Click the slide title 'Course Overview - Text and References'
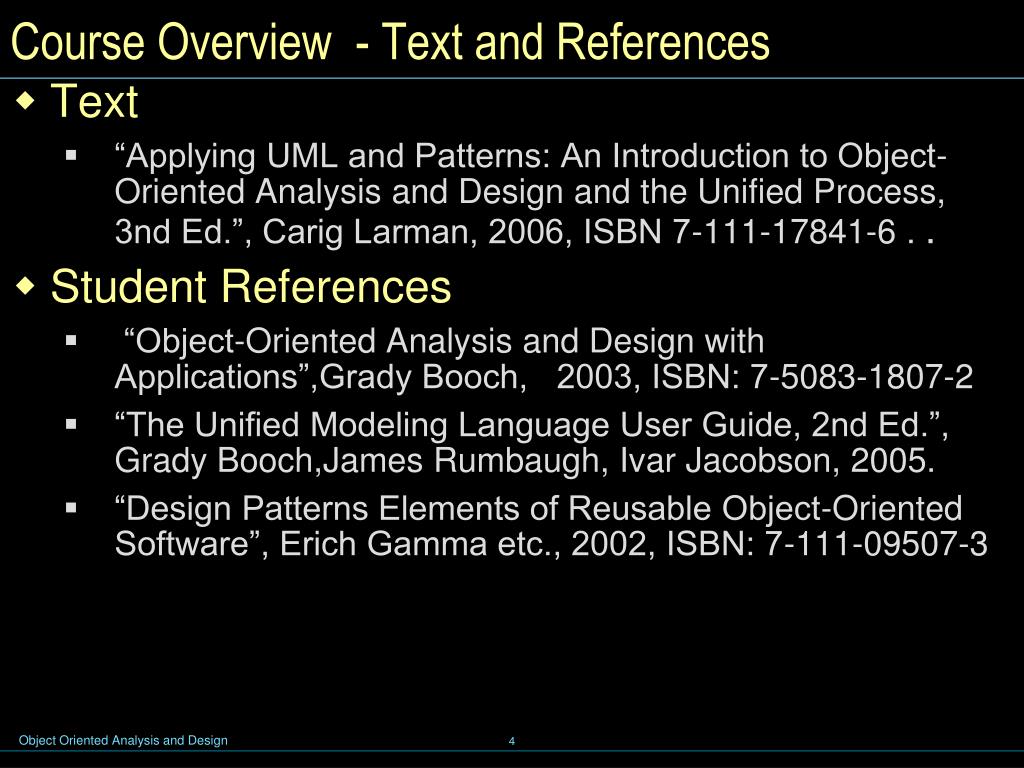This screenshot has height=768, width=1024. tap(391, 42)
